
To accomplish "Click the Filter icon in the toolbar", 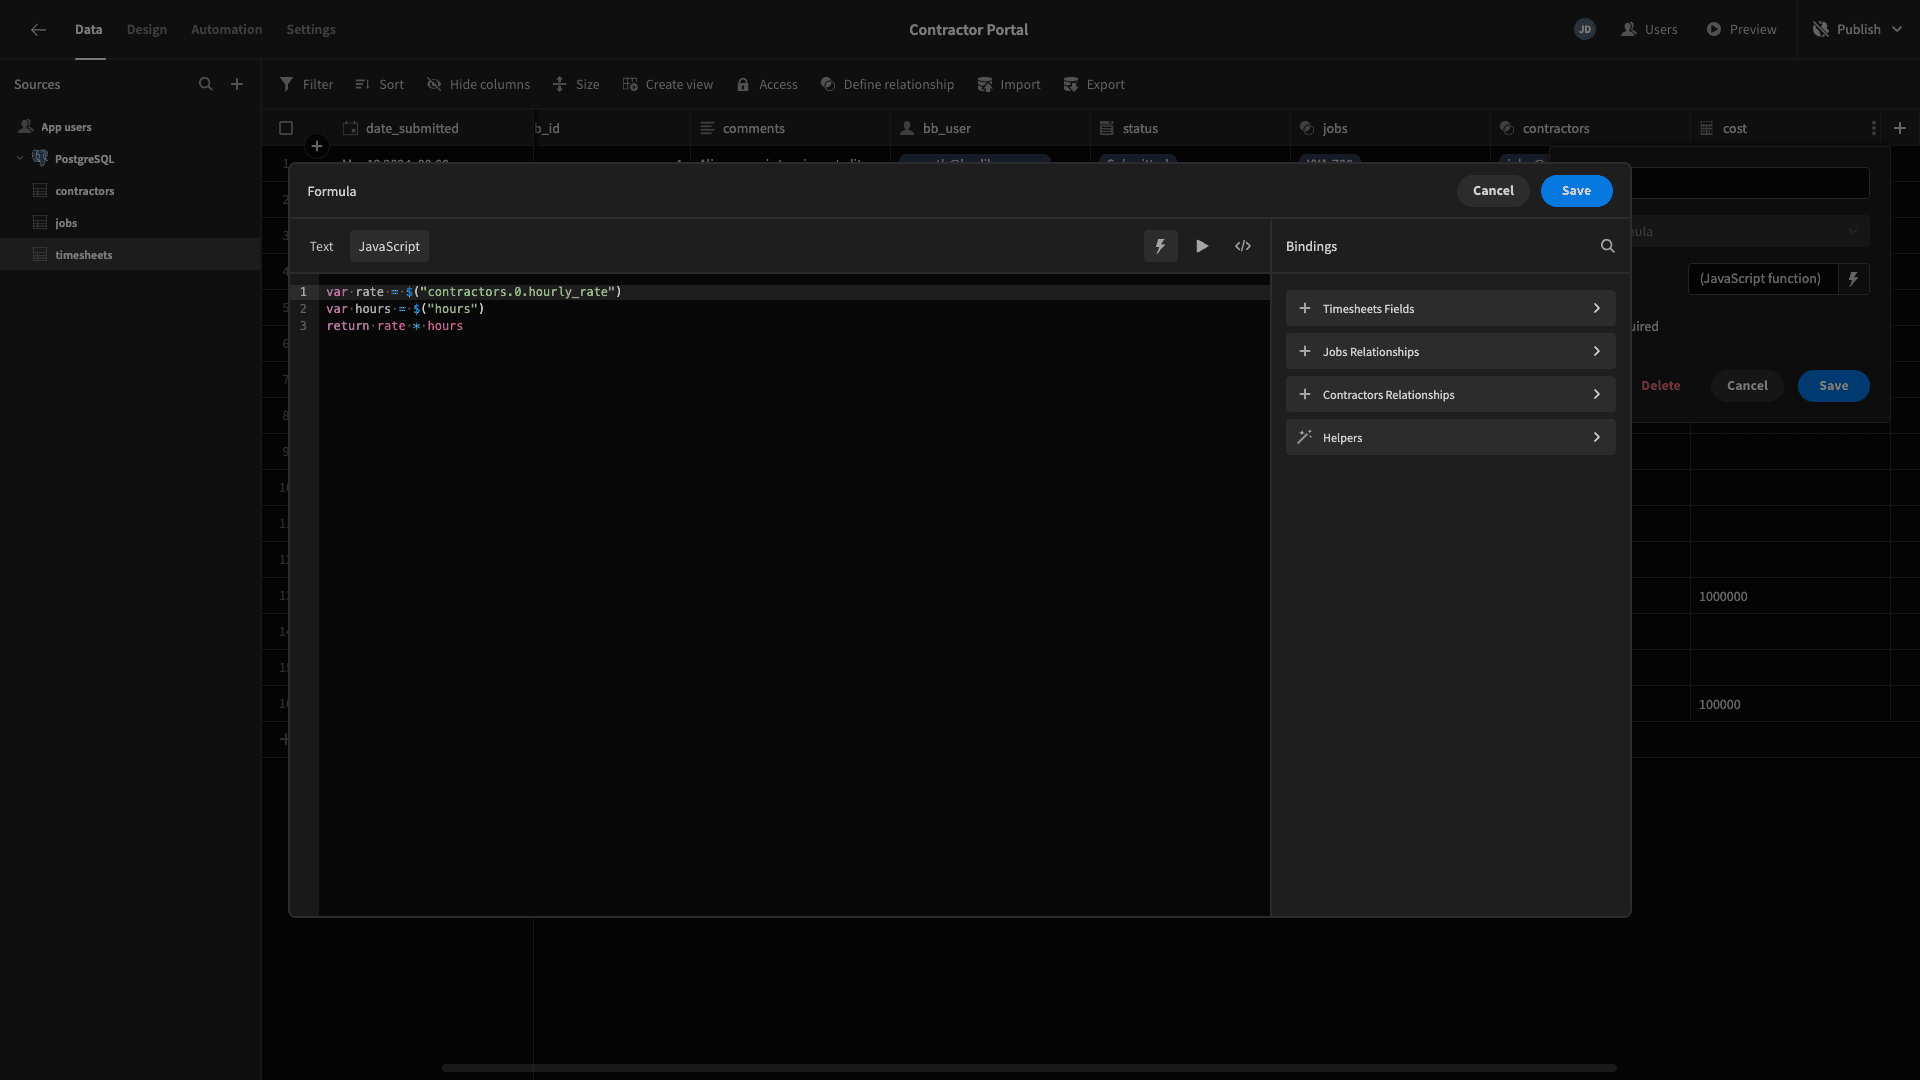I will click(x=285, y=84).
